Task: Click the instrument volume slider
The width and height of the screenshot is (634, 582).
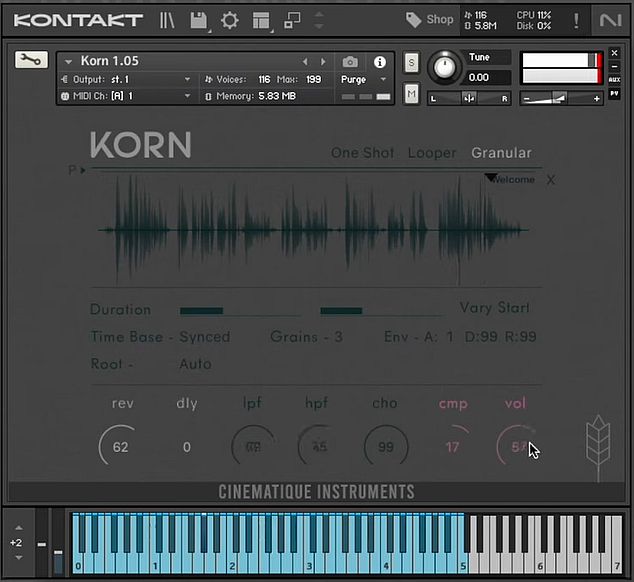Action: point(561,98)
